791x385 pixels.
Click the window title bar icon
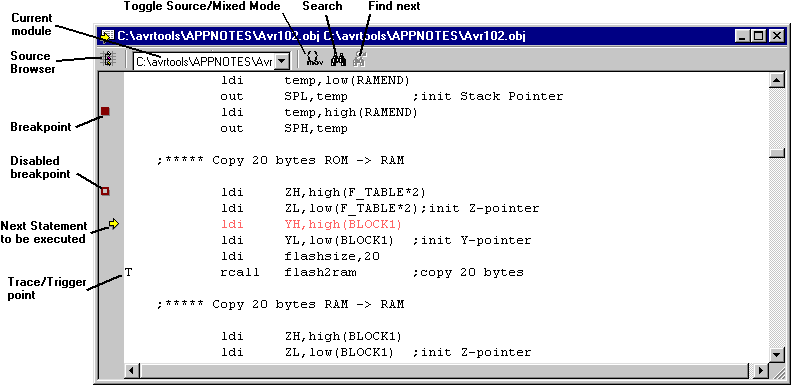coord(107,36)
